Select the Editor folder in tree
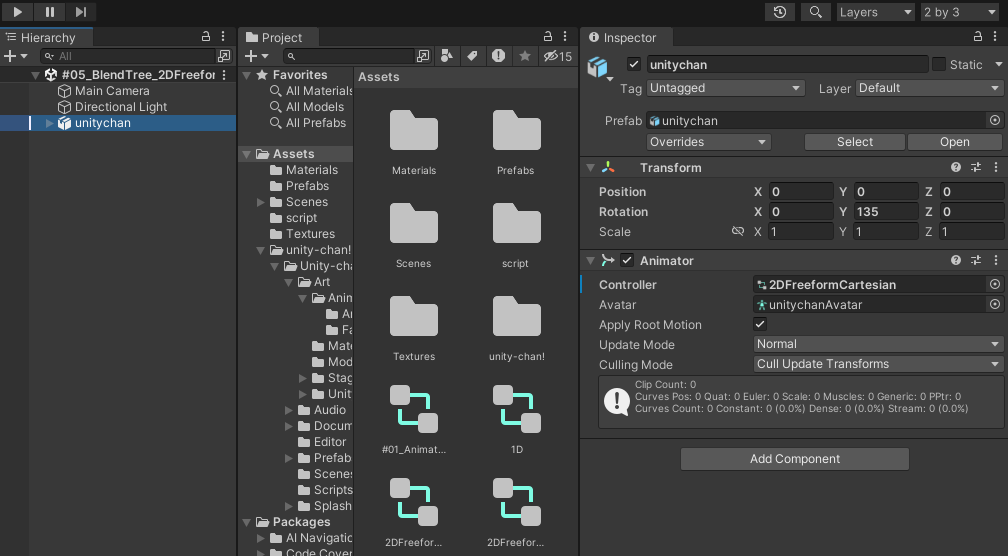 (322, 442)
